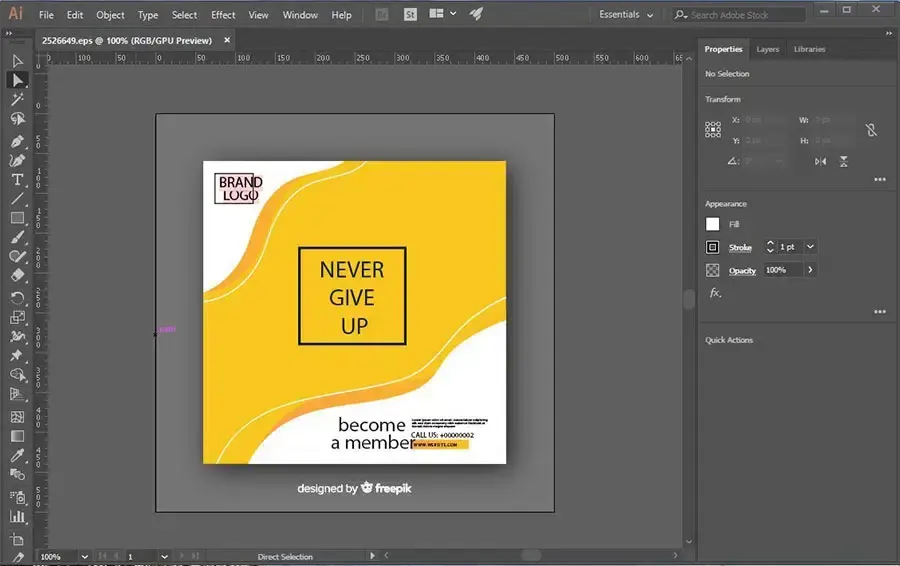Viewport: 900px width, 566px height.
Task: Expand the stroke weight dropdown
Action: click(x=810, y=247)
